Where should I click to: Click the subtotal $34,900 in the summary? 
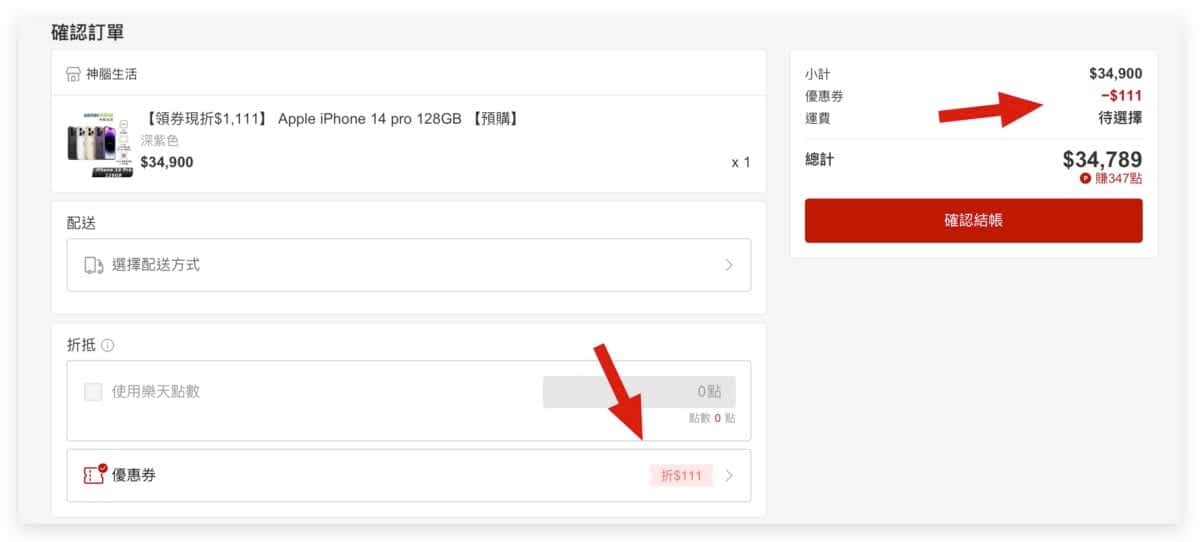1116,74
